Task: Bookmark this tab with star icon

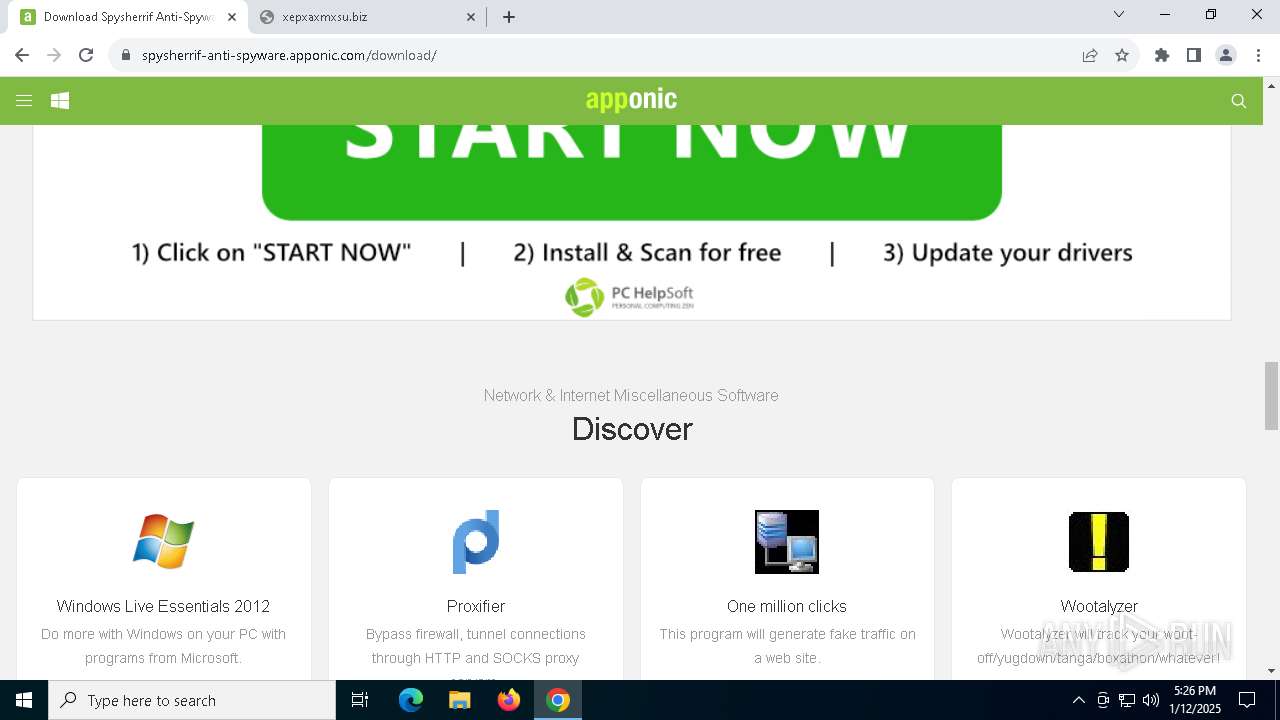Action: pos(1122,55)
